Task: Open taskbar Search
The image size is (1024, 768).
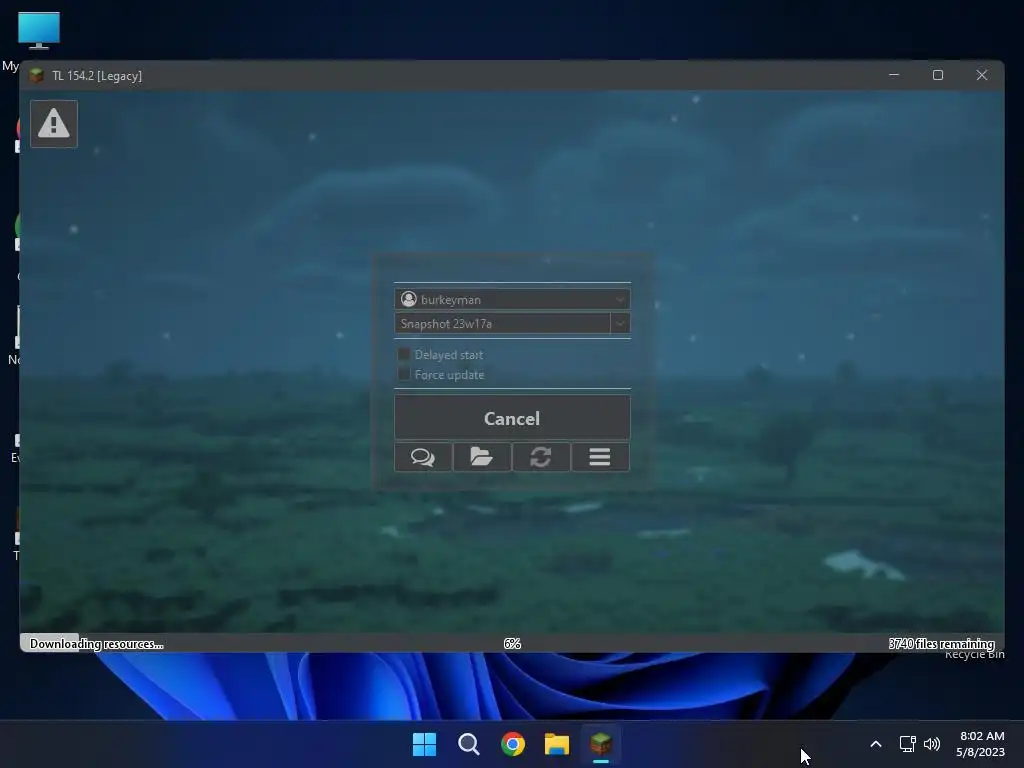Action: (468, 744)
